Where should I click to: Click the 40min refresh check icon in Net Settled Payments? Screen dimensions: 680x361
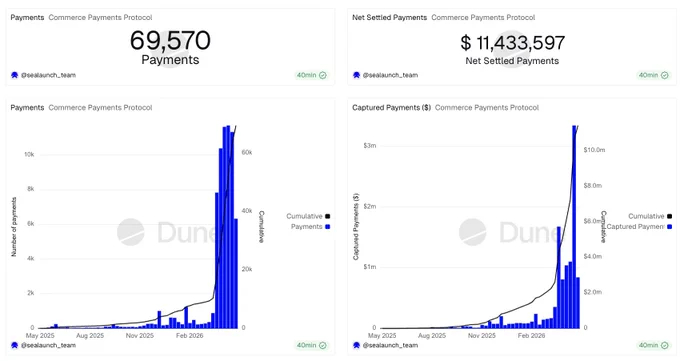tap(665, 75)
